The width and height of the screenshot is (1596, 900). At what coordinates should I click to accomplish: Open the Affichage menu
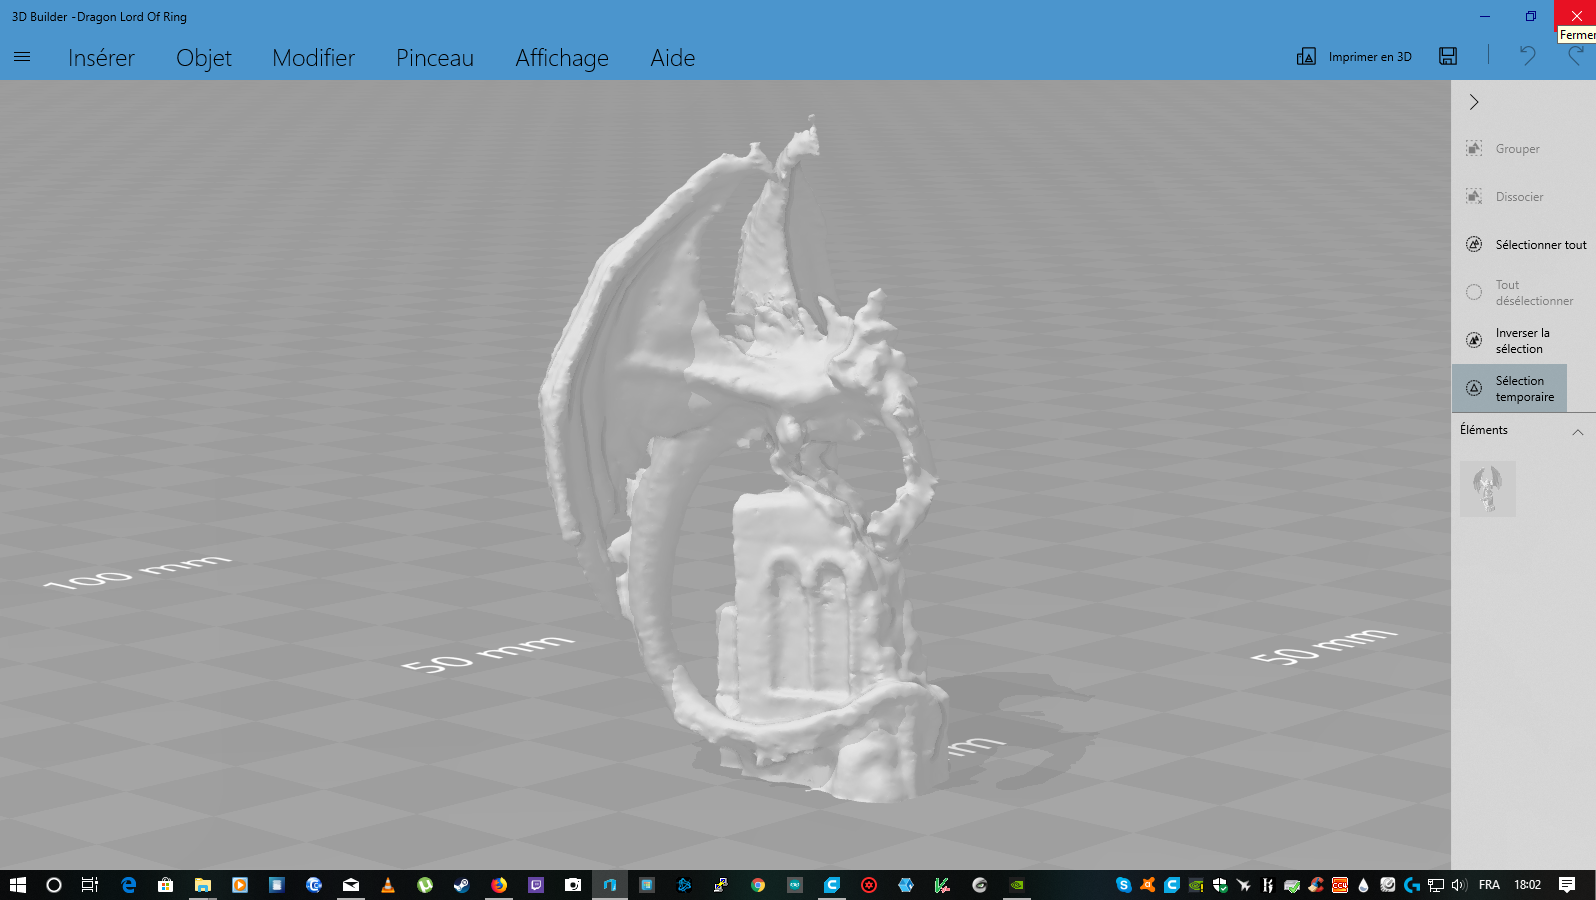(562, 58)
